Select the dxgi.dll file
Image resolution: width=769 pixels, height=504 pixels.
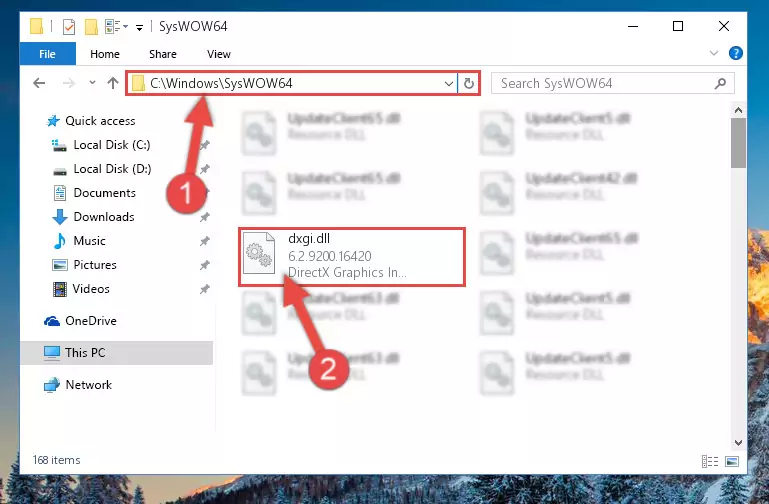pos(352,256)
